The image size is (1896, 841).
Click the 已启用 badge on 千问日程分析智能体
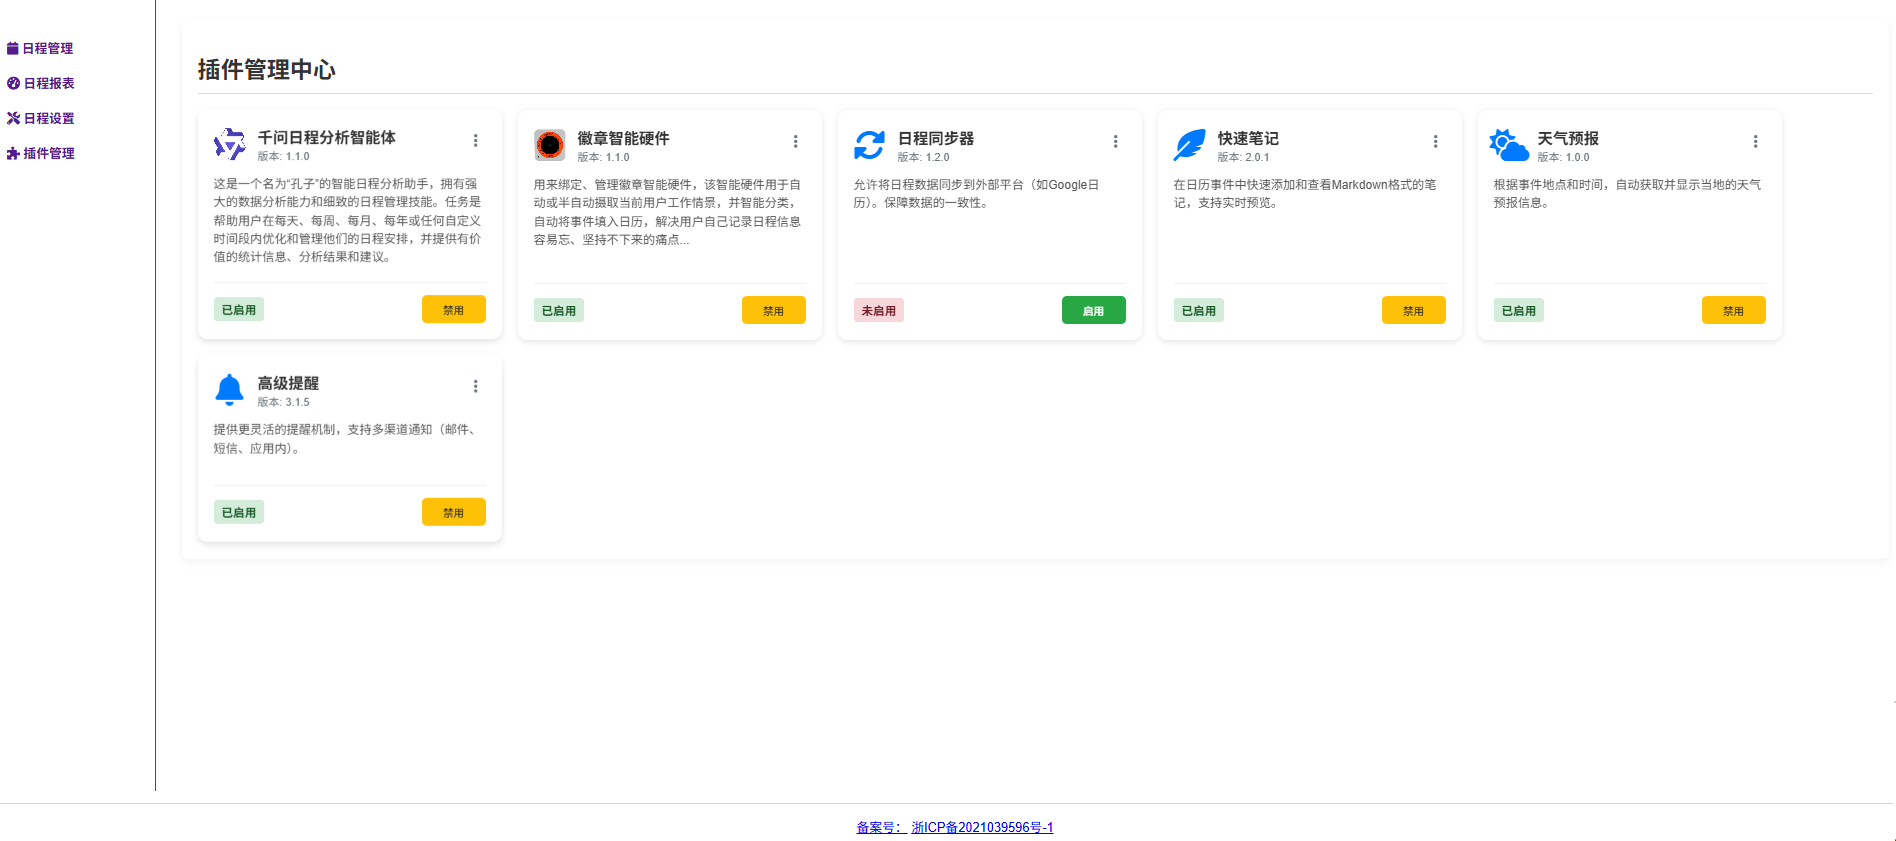(x=239, y=310)
